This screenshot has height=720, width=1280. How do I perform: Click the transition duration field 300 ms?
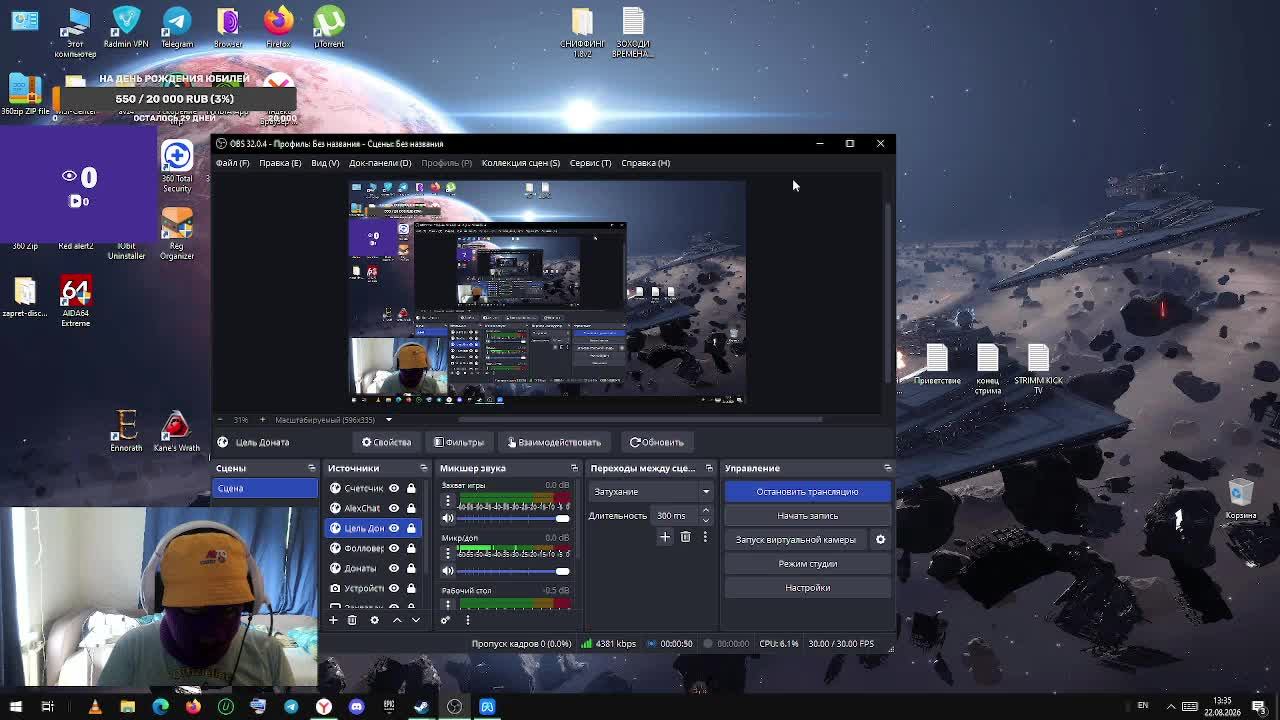coord(675,516)
